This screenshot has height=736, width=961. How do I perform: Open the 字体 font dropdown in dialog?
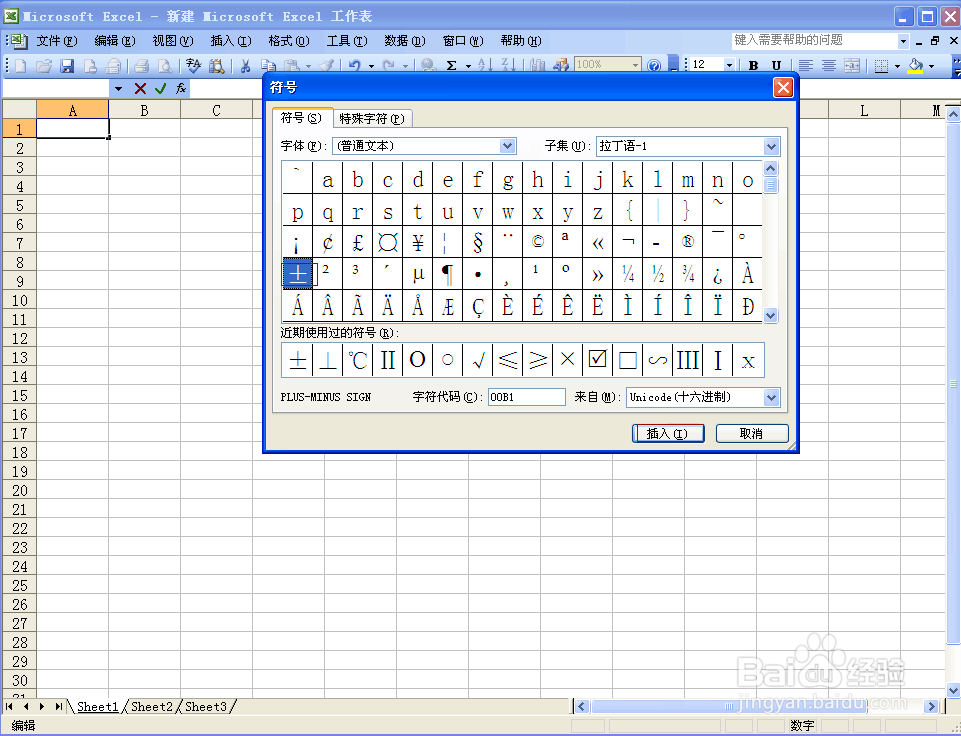click(507, 146)
